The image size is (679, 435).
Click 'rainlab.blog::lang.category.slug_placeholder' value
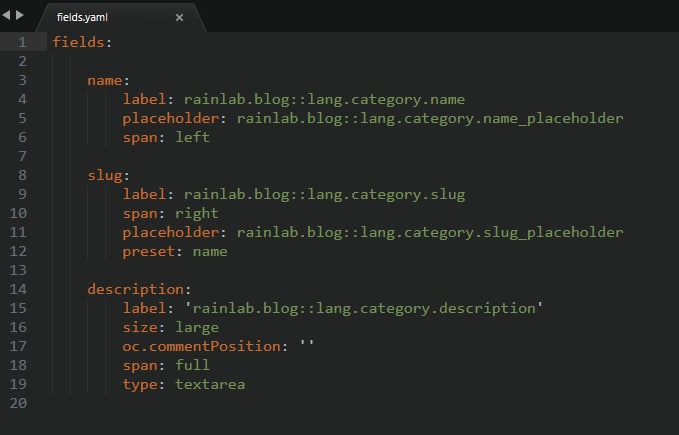pos(430,232)
